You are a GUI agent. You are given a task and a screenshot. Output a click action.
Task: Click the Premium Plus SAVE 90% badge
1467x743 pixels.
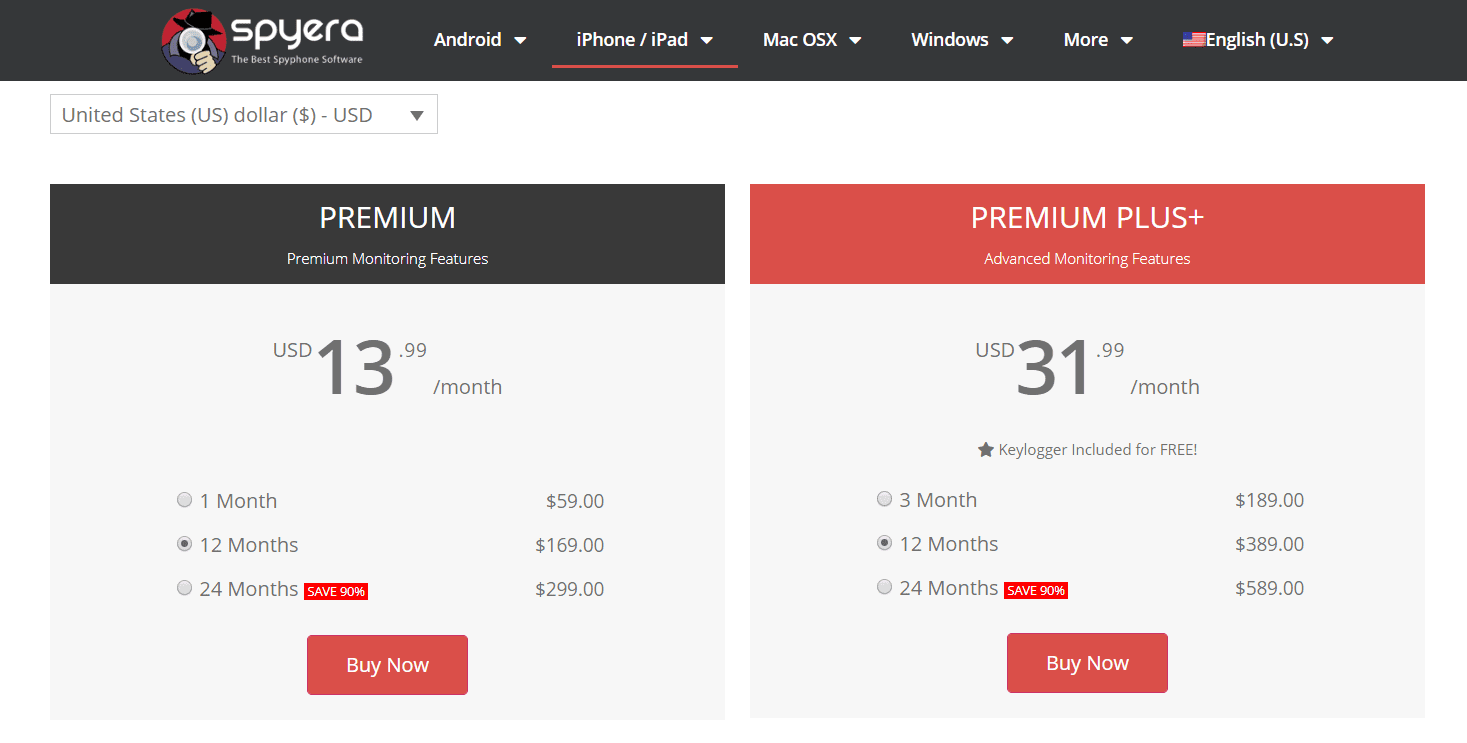pyautogui.click(x=1036, y=590)
